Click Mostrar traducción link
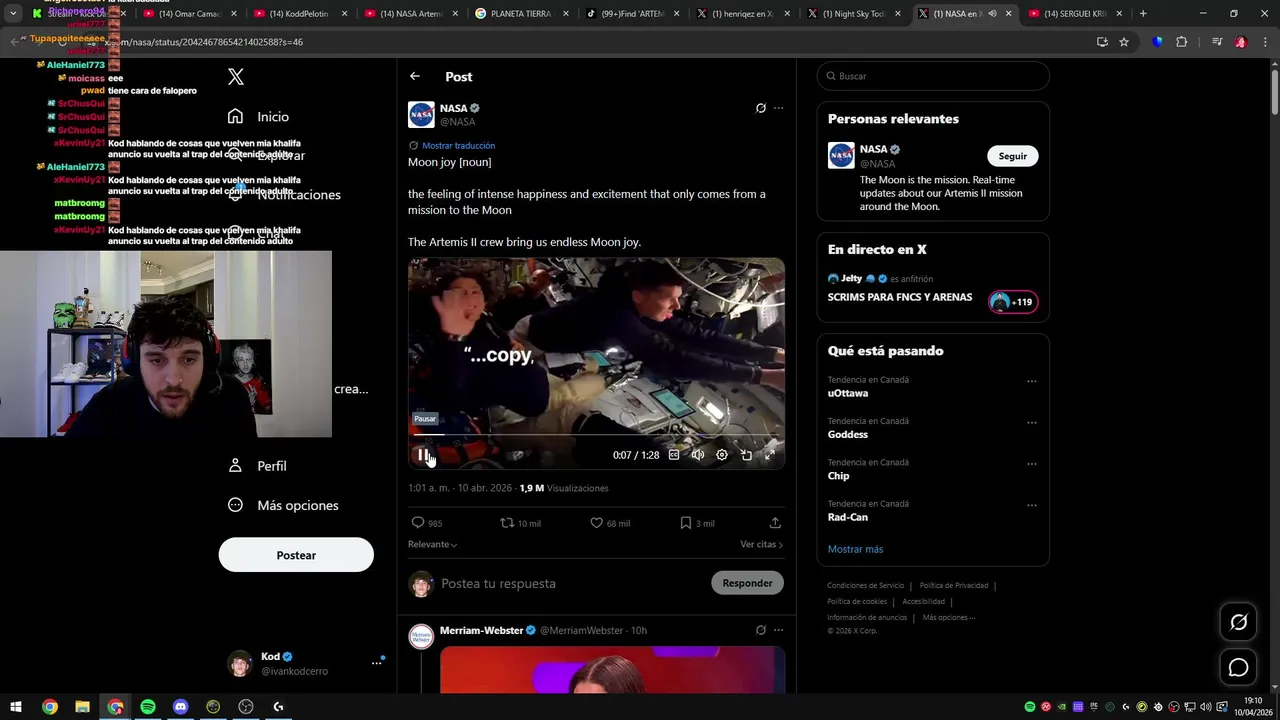This screenshot has height=720, width=1280. (x=458, y=146)
